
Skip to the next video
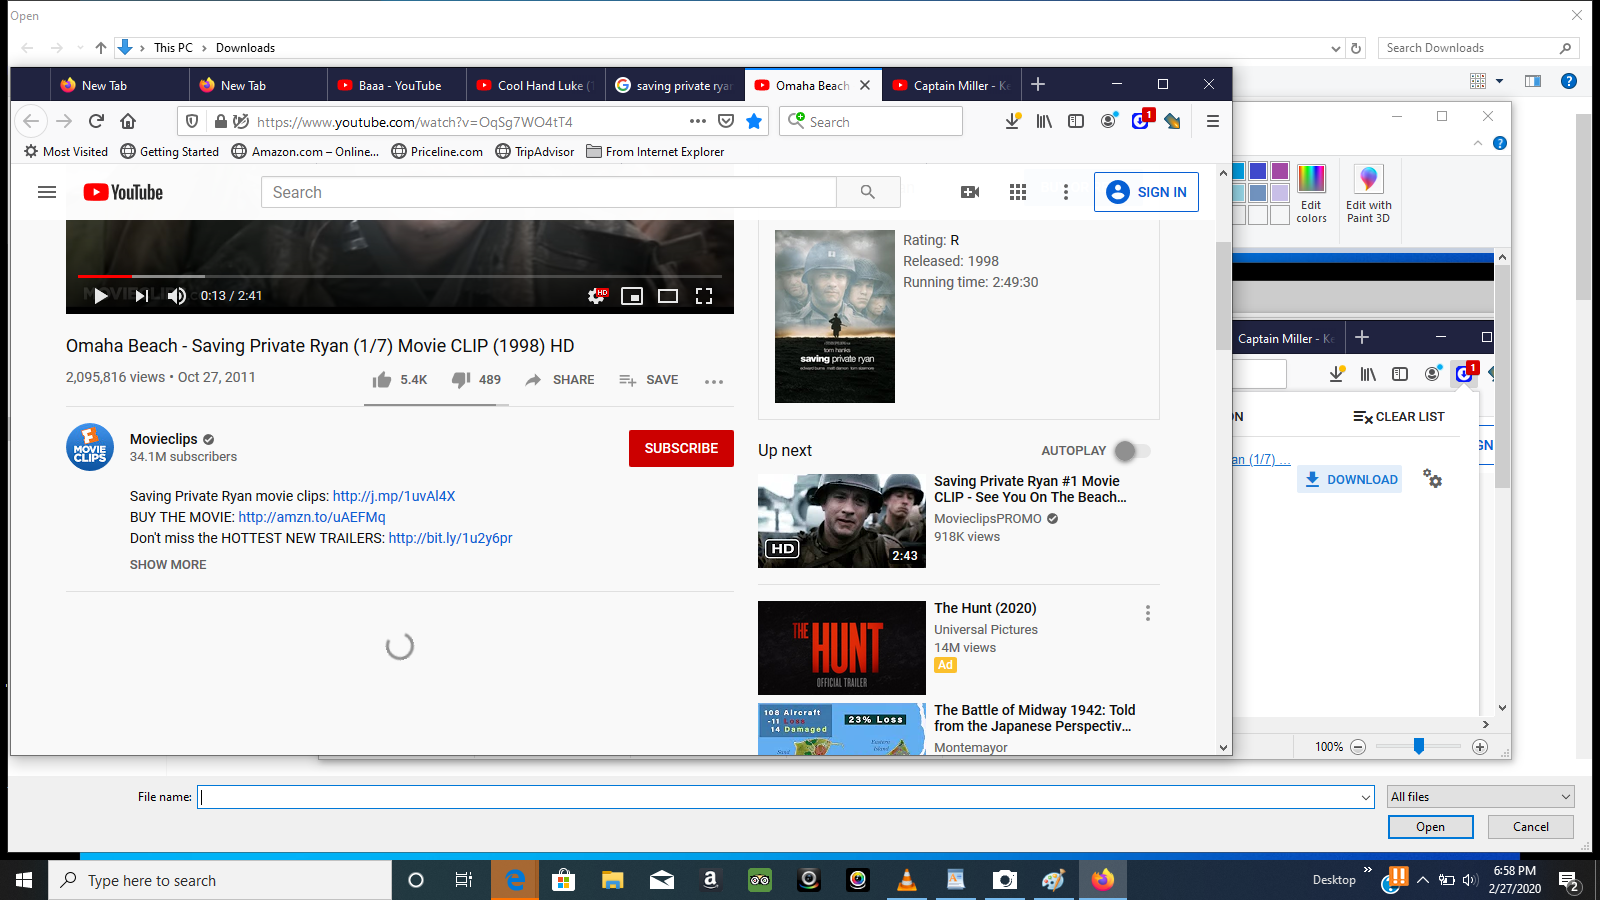point(141,295)
